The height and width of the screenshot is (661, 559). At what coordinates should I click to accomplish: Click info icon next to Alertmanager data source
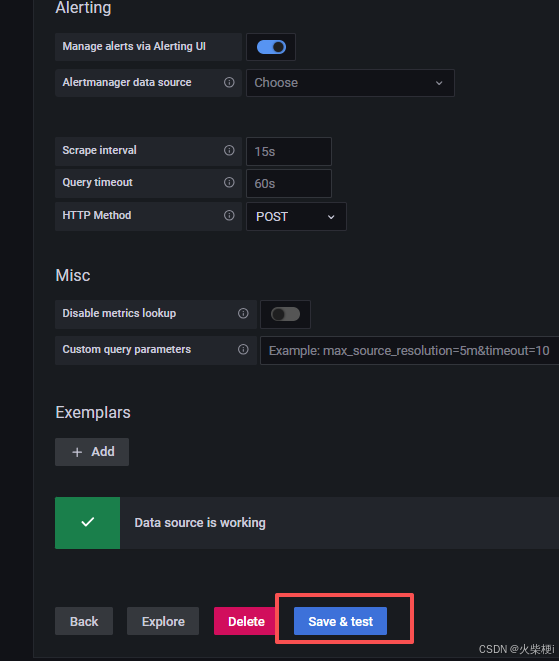[229, 82]
